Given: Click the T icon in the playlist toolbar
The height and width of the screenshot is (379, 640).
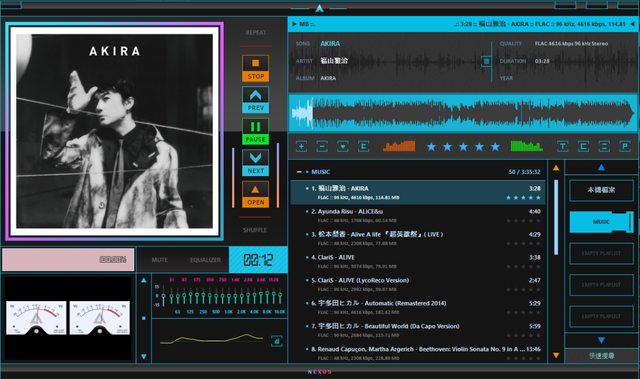Looking at the screenshot, I should (x=562, y=146).
